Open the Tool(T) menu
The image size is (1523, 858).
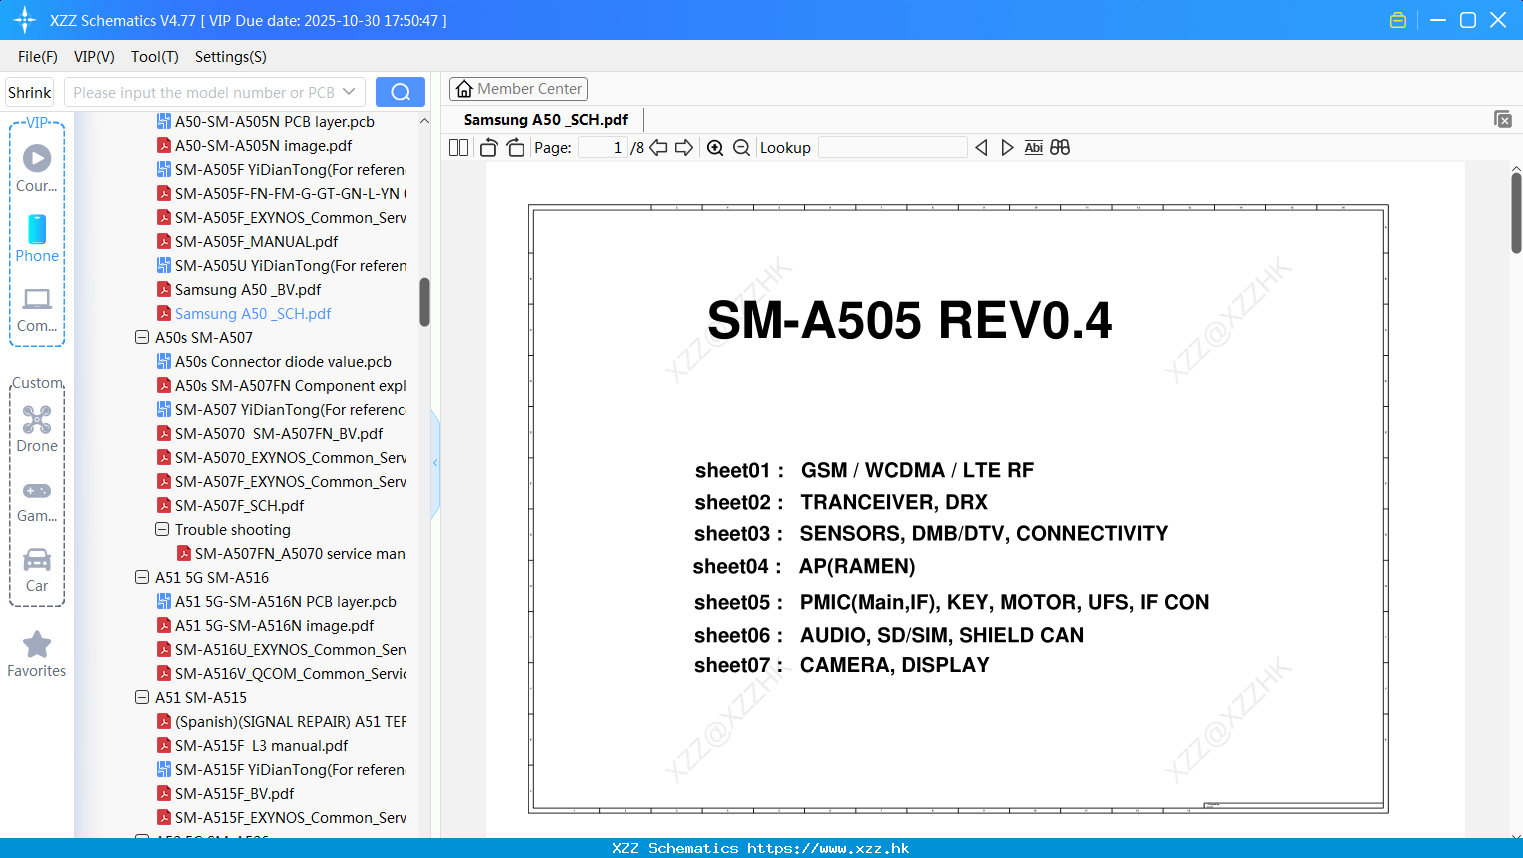coord(155,57)
